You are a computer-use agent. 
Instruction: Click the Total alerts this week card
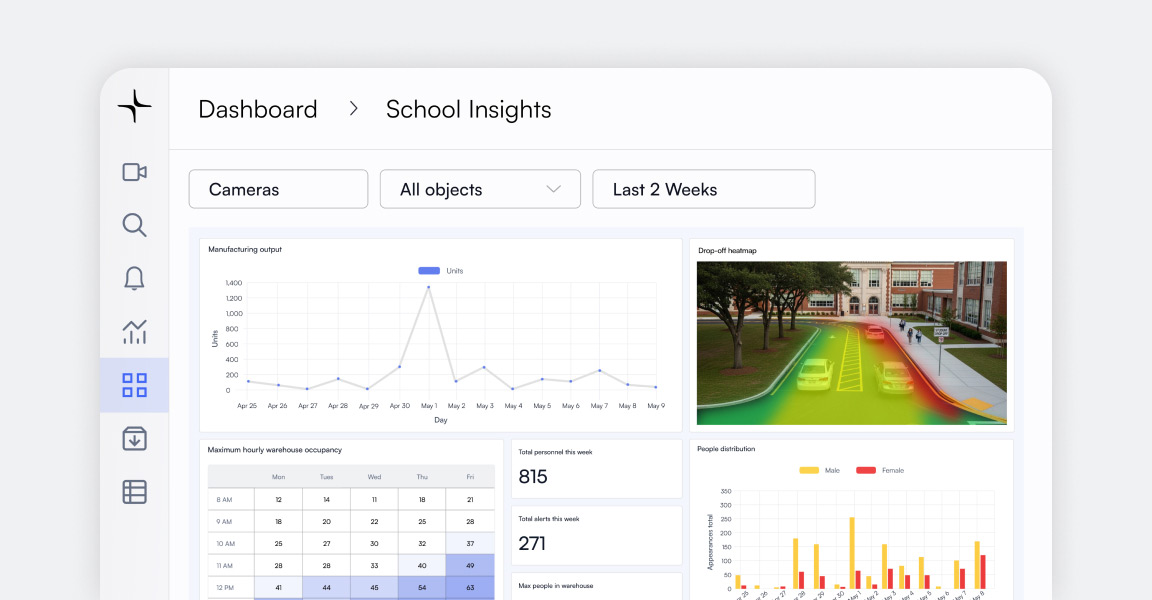[x=596, y=535]
